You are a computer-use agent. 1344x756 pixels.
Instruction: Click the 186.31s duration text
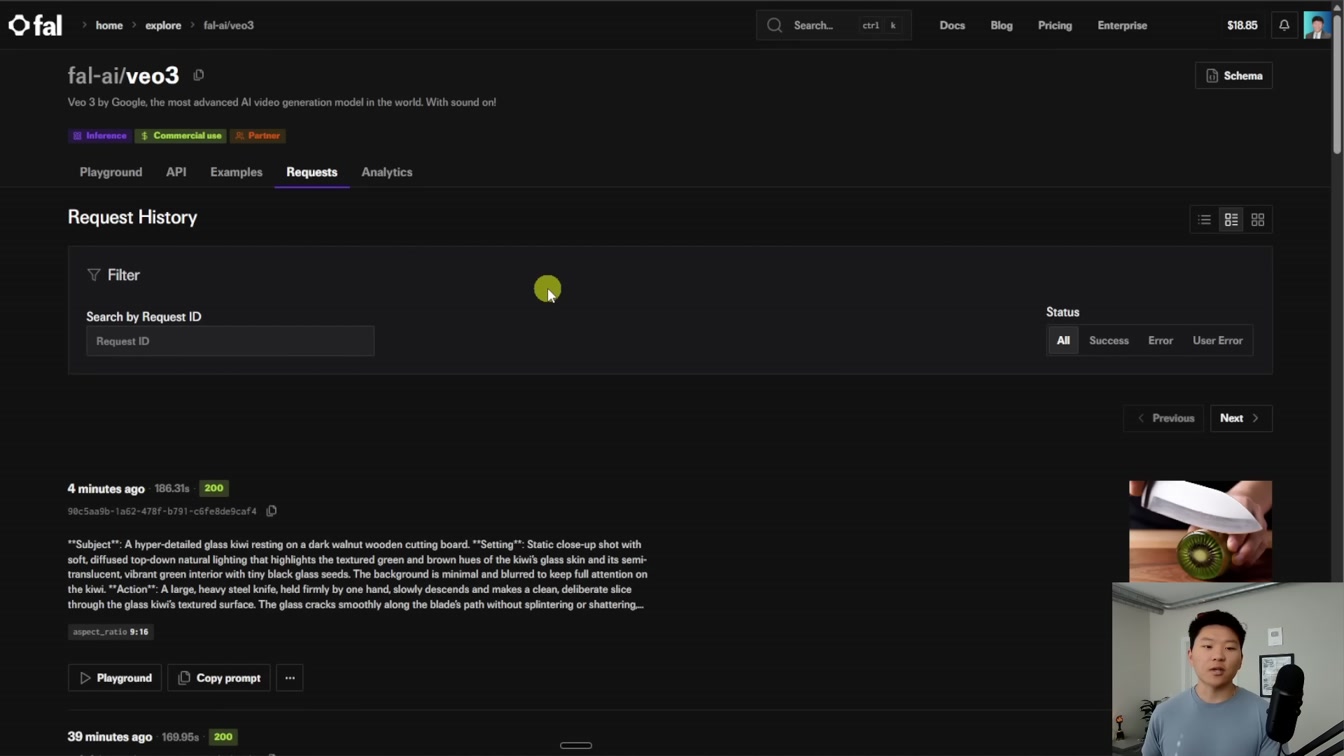(172, 488)
